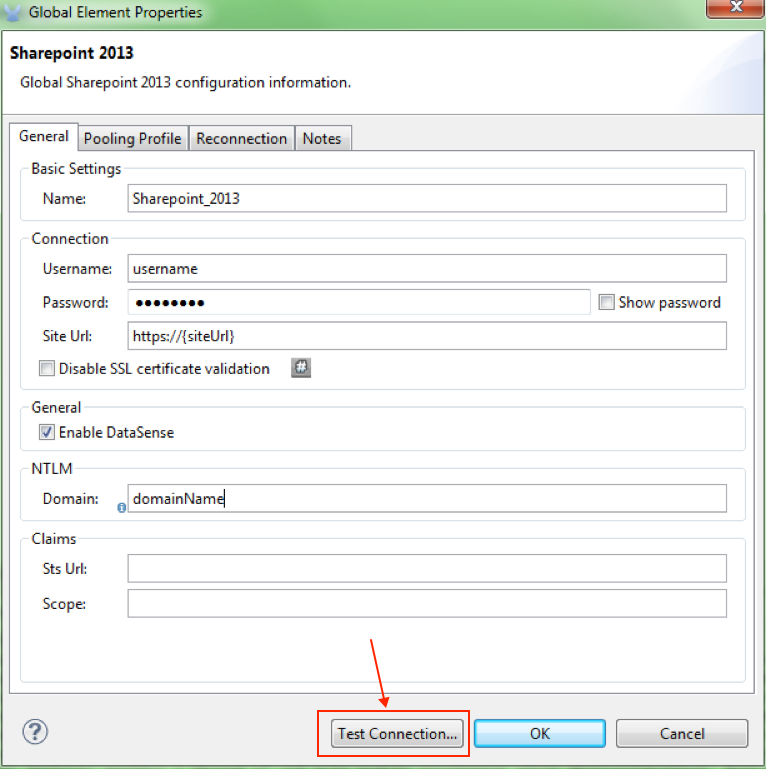The image size is (766, 769).
Task: Click the Site Url input field
Action: [427, 336]
